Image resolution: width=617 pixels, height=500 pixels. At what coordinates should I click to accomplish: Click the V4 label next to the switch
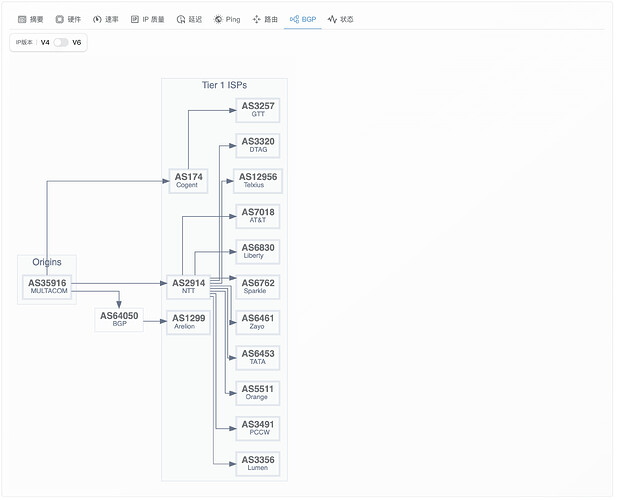click(x=45, y=42)
